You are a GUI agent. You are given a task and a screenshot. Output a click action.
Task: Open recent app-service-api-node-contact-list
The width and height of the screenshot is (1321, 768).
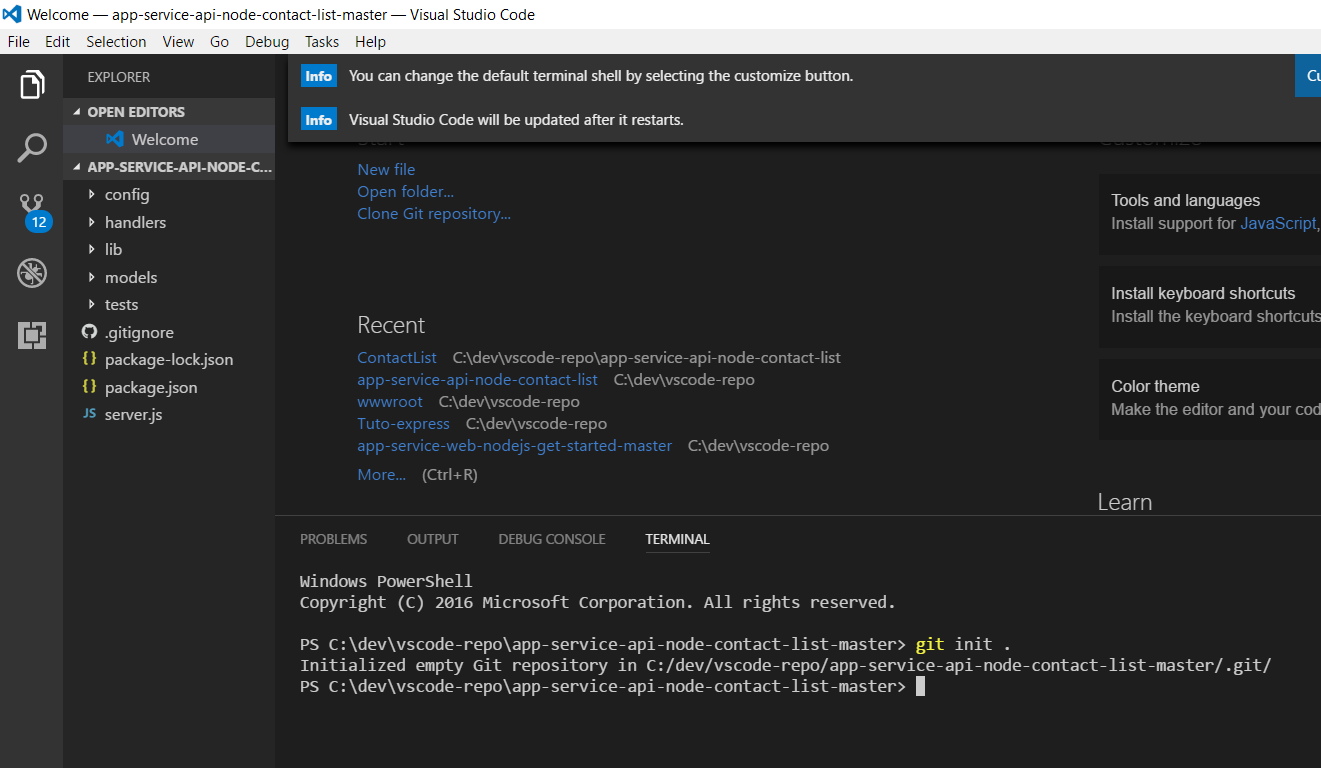(477, 380)
